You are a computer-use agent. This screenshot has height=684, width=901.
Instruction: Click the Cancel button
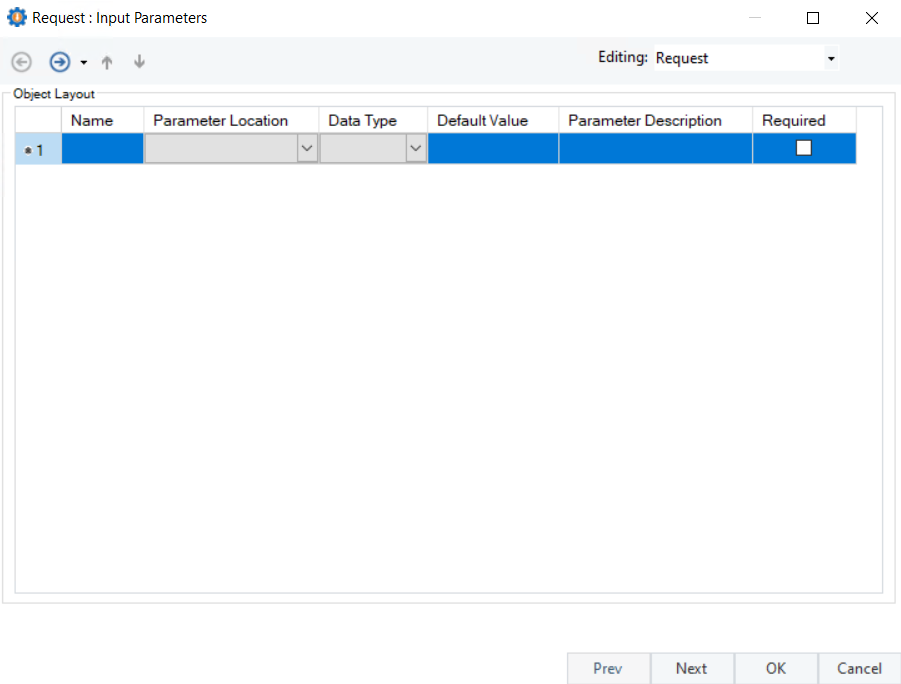pos(859,668)
